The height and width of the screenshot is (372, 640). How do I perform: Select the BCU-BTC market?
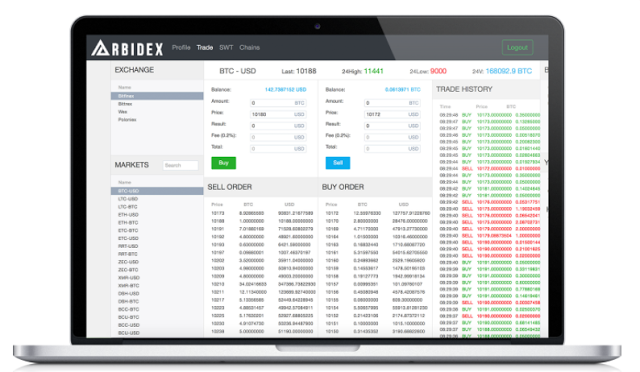coord(157,317)
